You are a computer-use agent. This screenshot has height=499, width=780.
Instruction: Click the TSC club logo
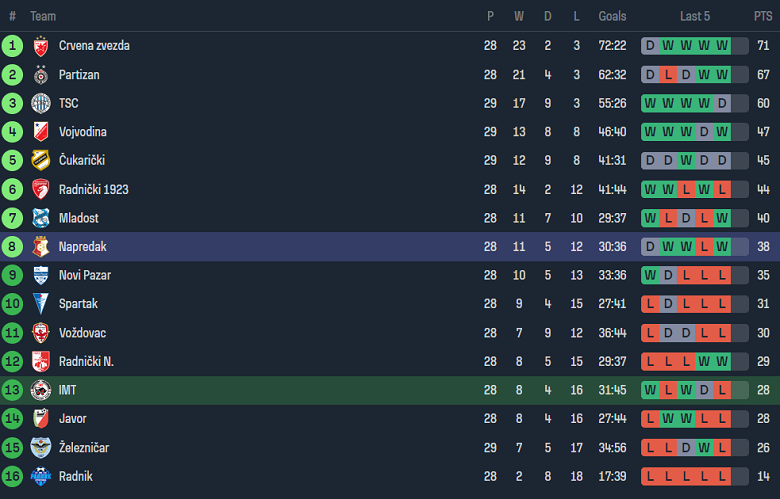click(x=41, y=103)
